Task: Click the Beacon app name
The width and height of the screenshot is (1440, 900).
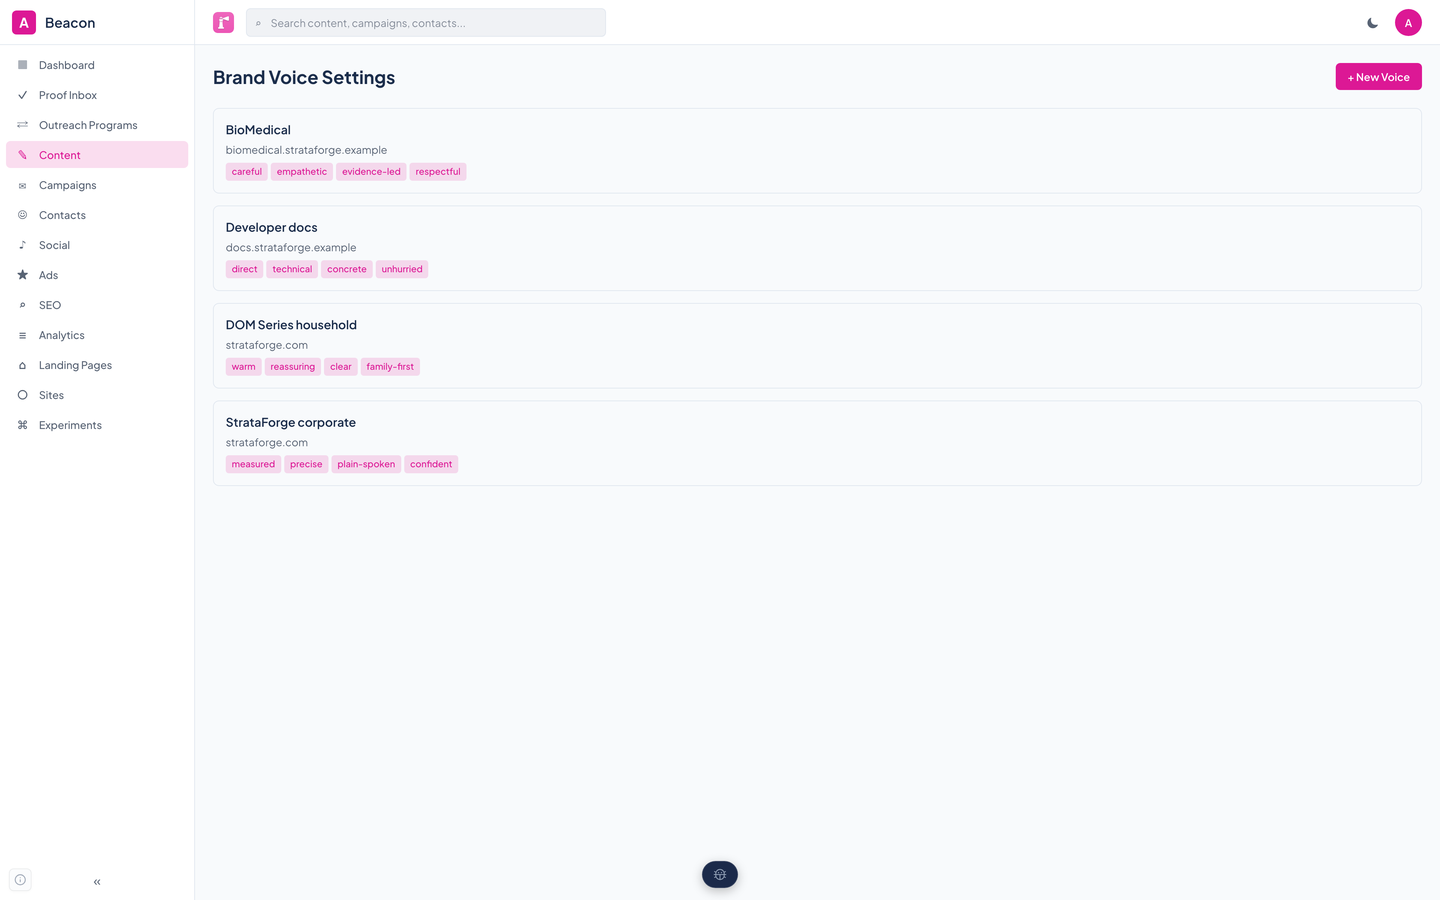Action: pyautogui.click(x=70, y=23)
